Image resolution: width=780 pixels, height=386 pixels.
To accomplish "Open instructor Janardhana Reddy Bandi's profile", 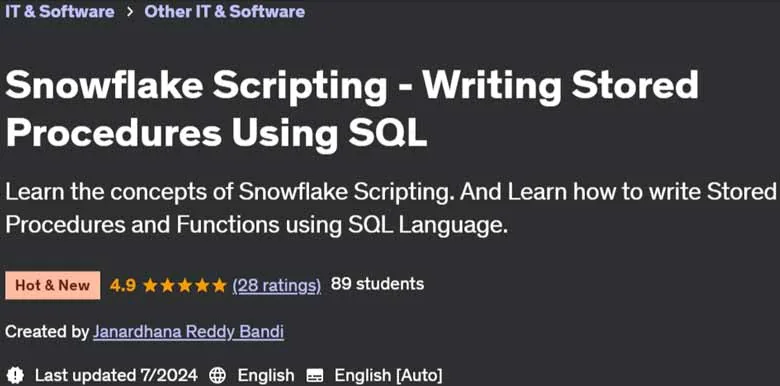I will [189, 332].
